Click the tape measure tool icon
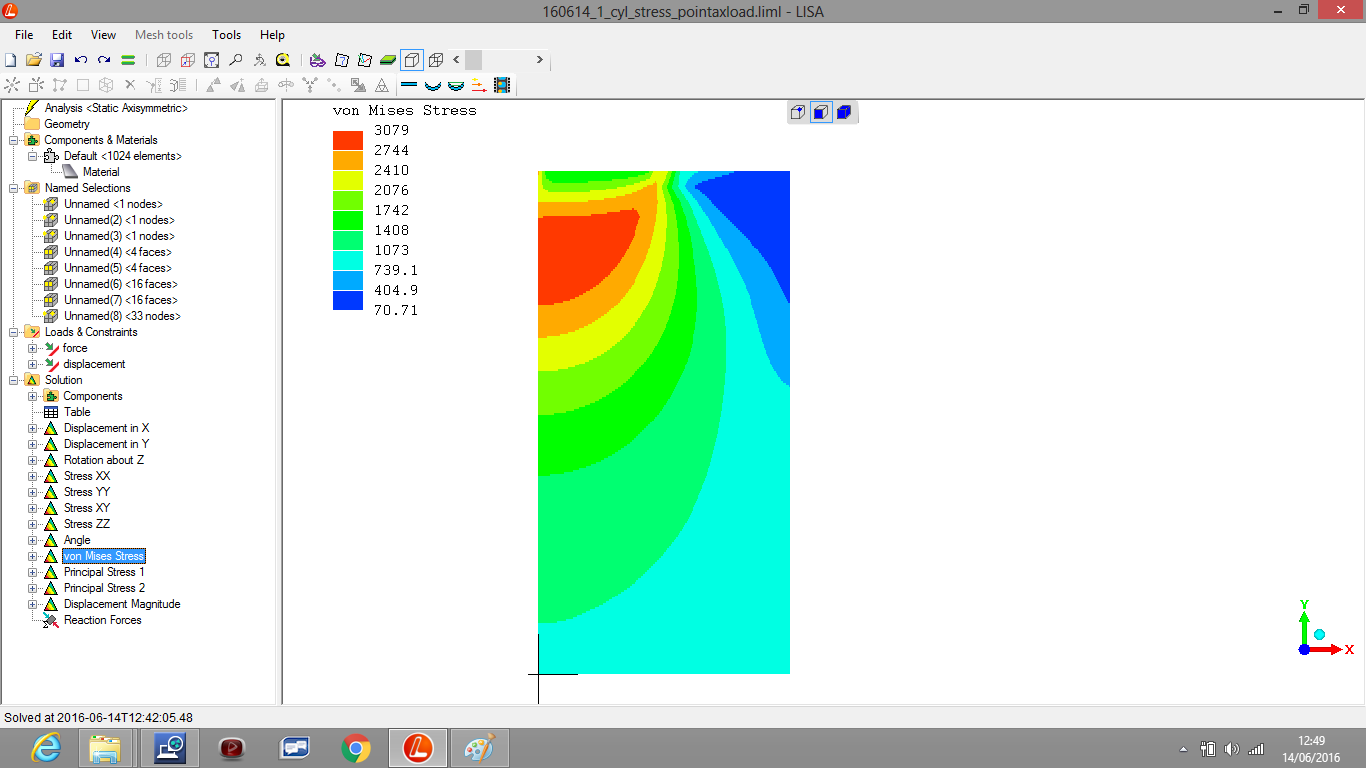1366x768 pixels. pos(283,60)
